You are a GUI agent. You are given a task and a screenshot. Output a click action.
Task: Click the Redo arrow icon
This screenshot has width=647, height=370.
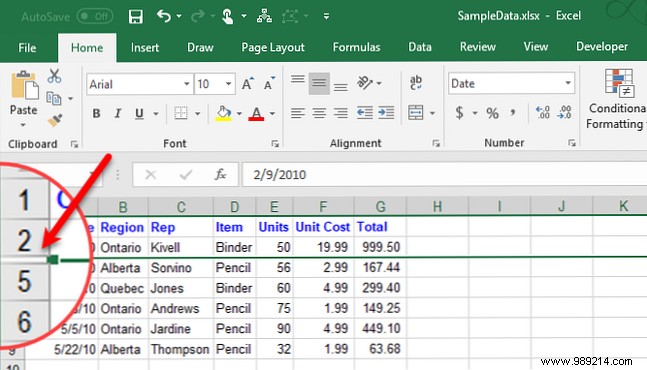tap(197, 16)
